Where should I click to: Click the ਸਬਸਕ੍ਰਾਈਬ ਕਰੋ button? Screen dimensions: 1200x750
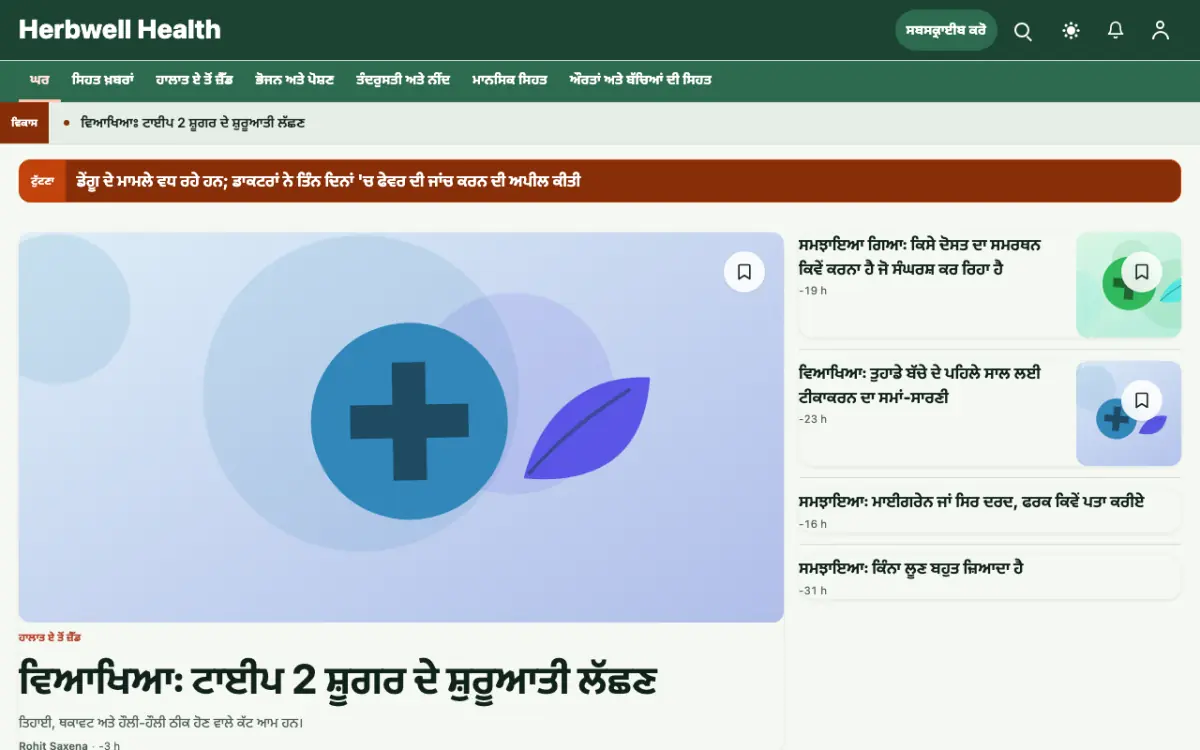946,31
